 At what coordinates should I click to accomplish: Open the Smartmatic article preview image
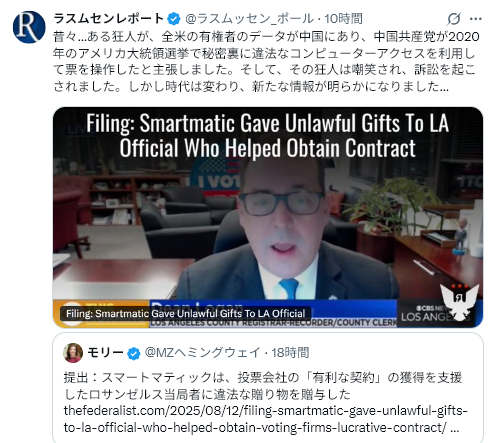(268, 217)
